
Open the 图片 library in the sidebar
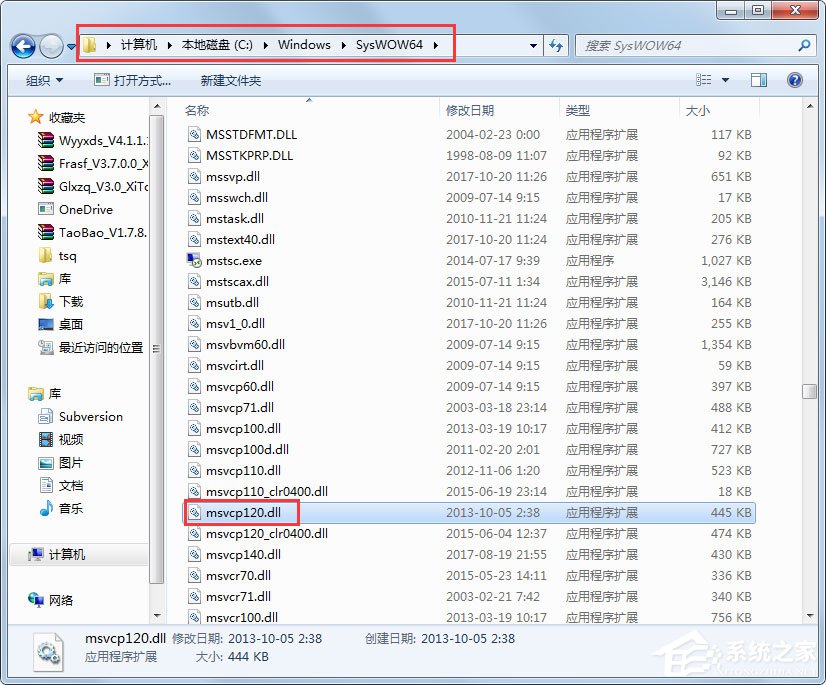tap(72, 462)
